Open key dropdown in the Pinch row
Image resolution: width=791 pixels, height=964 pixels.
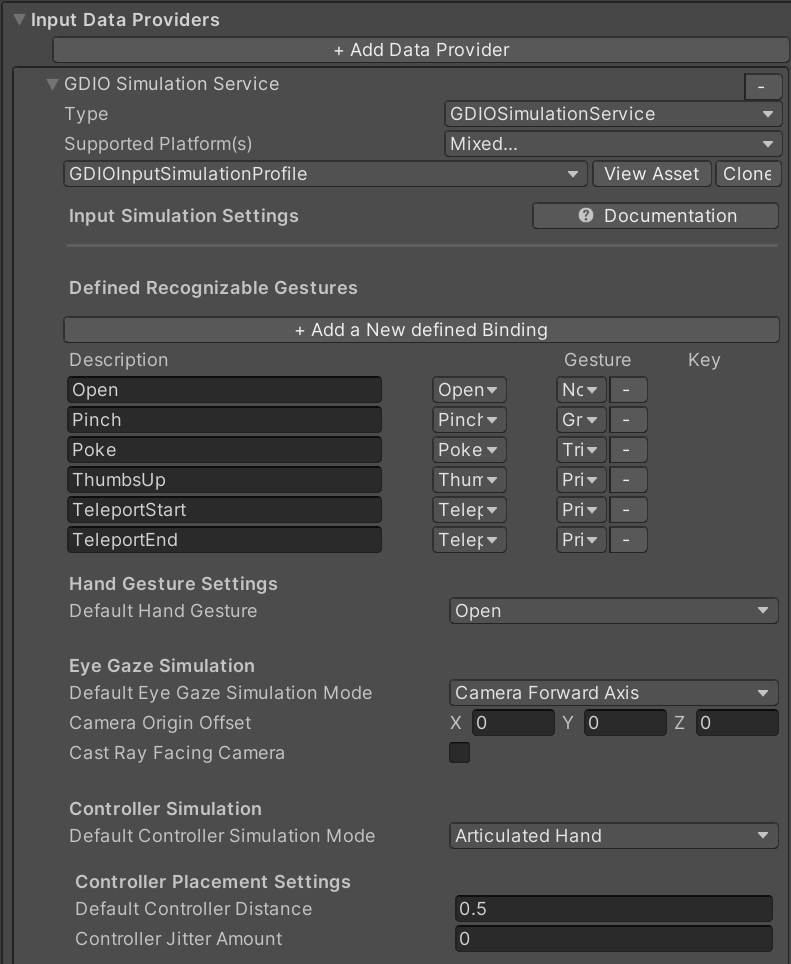click(x=581, y=420)
